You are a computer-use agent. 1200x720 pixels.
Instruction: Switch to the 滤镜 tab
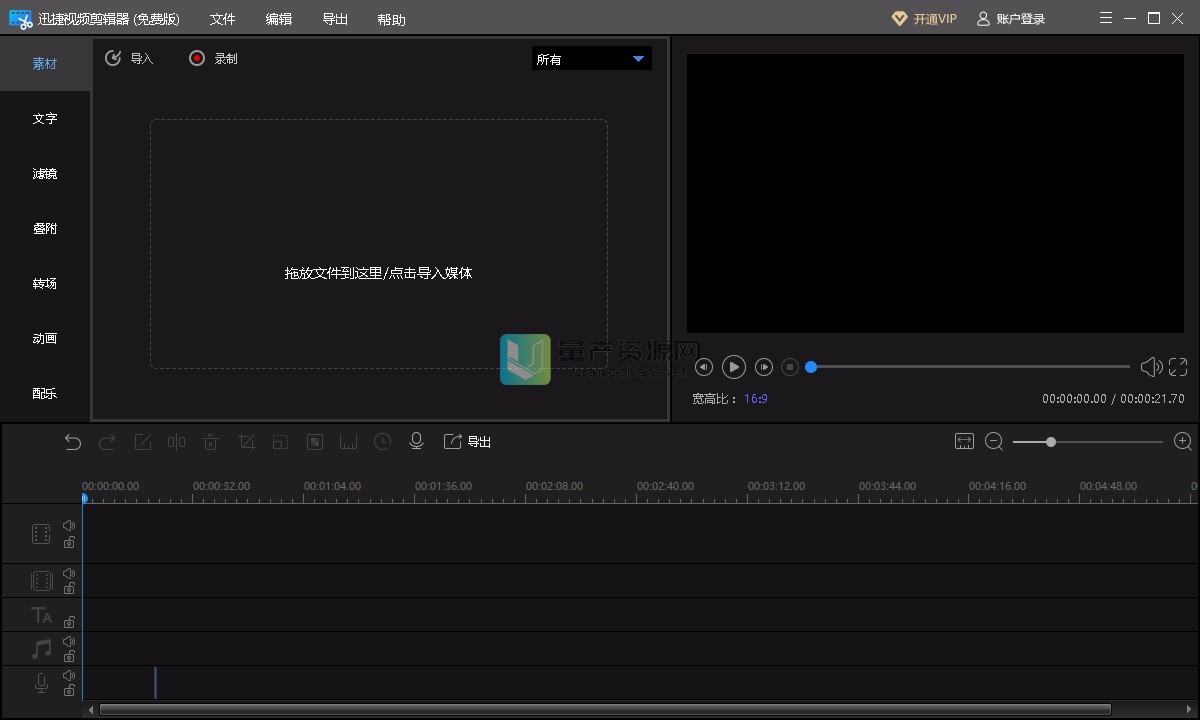45,174
